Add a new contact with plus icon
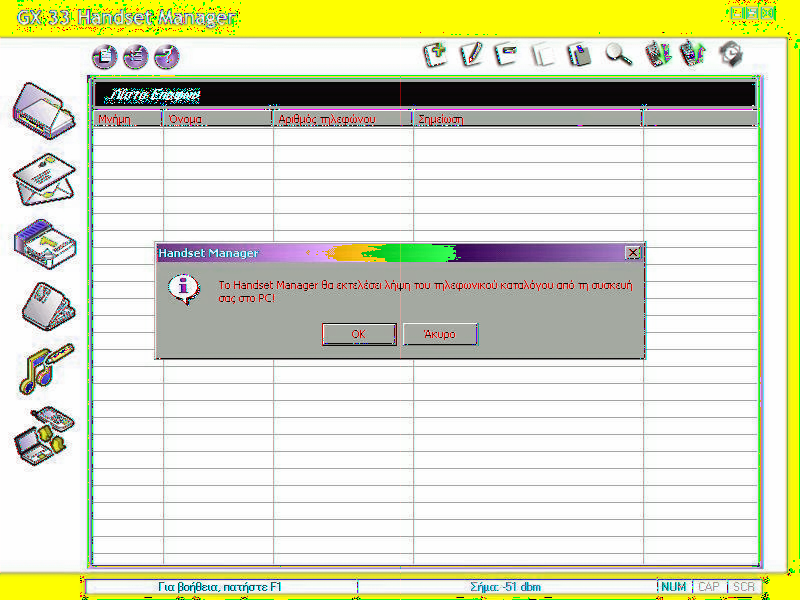The width and height of the screenshot is (800, 600). pyautogui.click(x=435, y=55)
